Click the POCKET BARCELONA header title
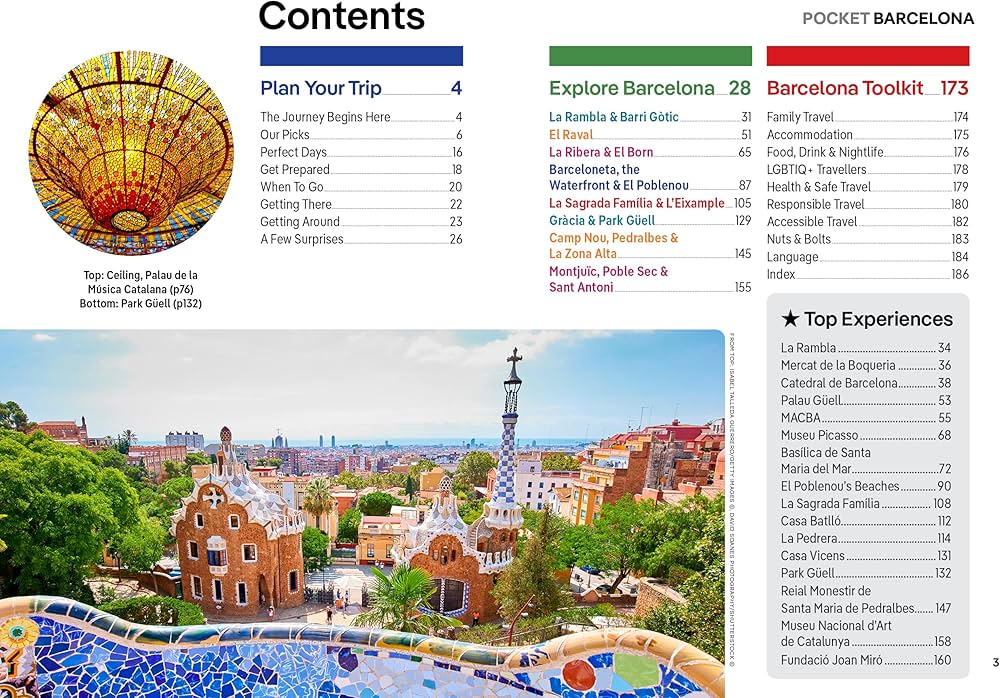1000x698 pixels. 887,19
